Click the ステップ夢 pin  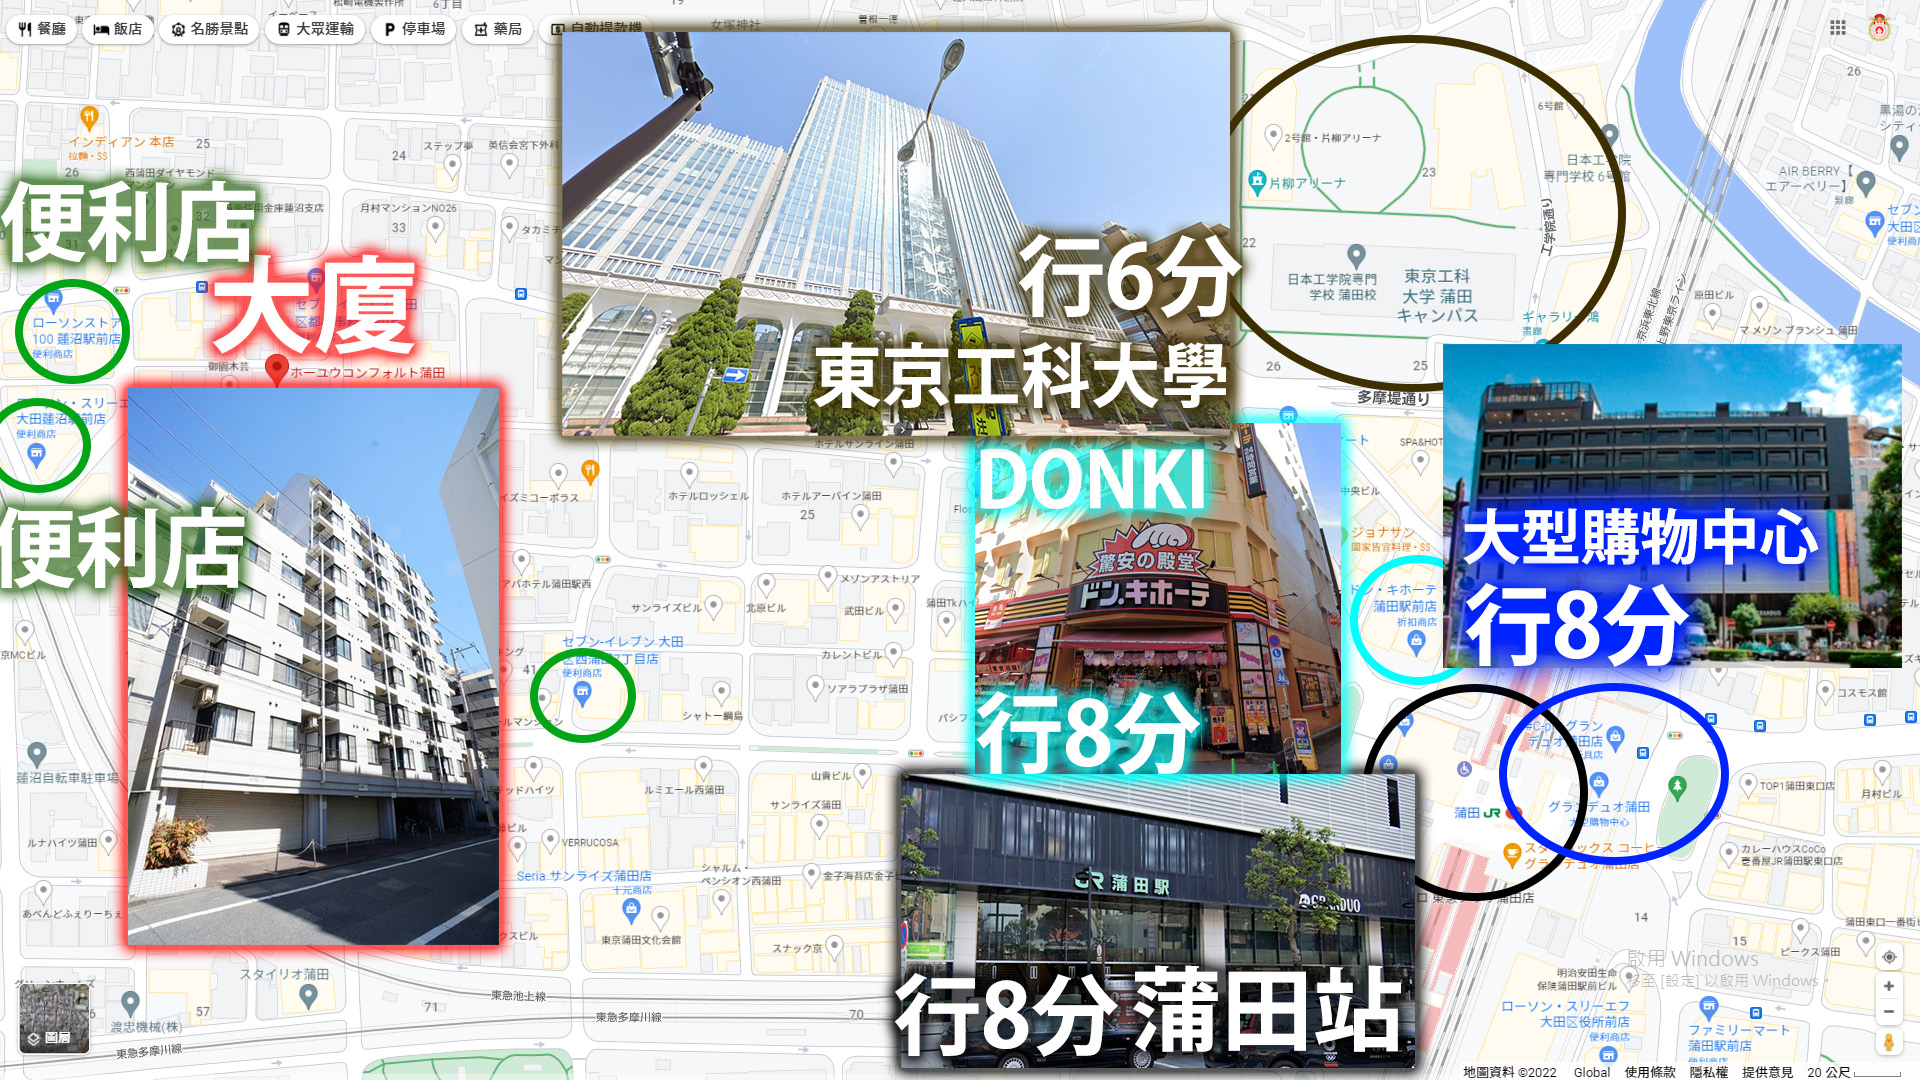(452, 165)
